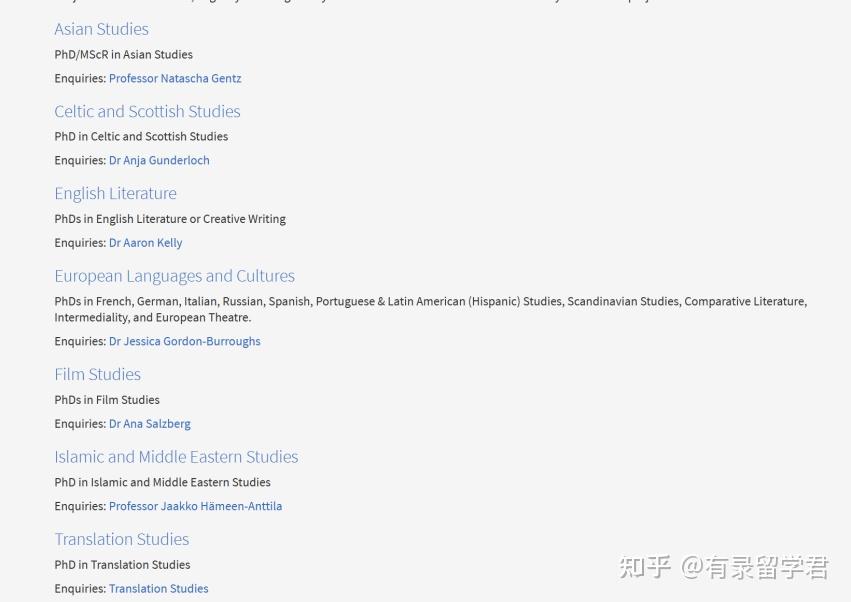Click the 知乎 @有录留学君 watermark
851x602 pixels.
pos(722,568)
